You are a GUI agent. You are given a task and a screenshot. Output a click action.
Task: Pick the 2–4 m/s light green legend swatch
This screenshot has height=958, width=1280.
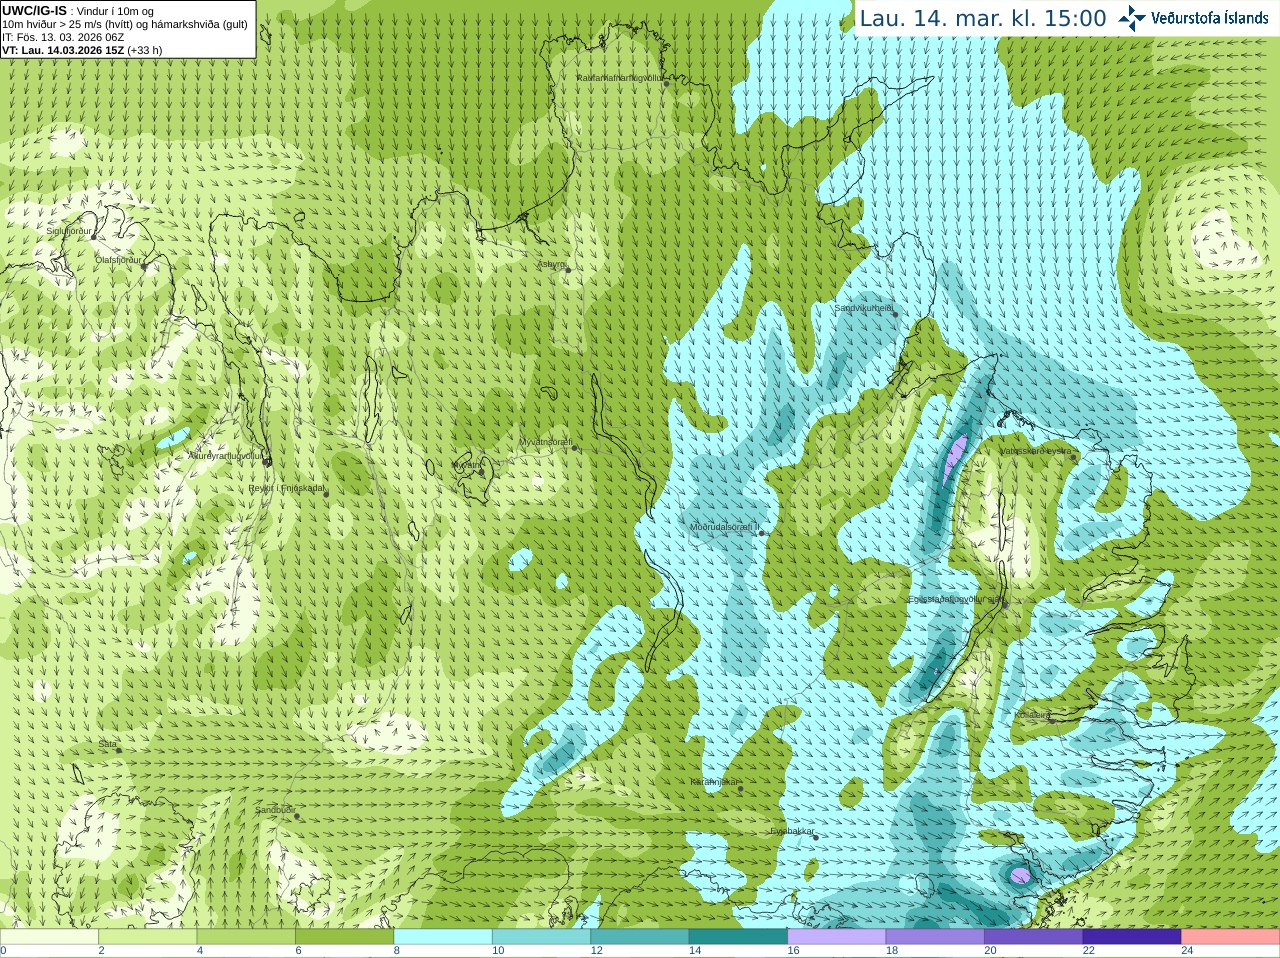coord(148,937)
